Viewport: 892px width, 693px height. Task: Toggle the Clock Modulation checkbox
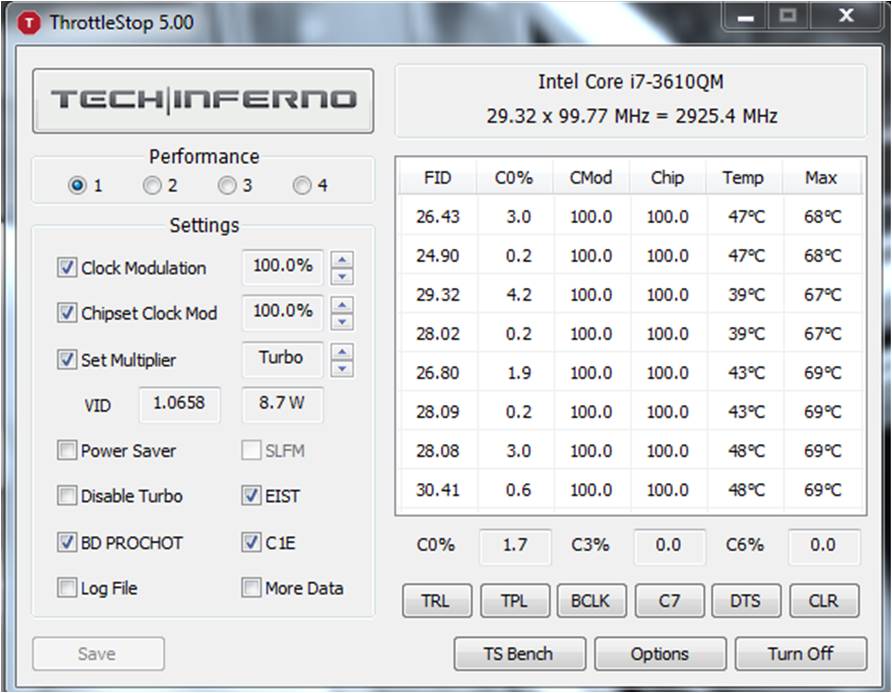click(x=67, y=267)
